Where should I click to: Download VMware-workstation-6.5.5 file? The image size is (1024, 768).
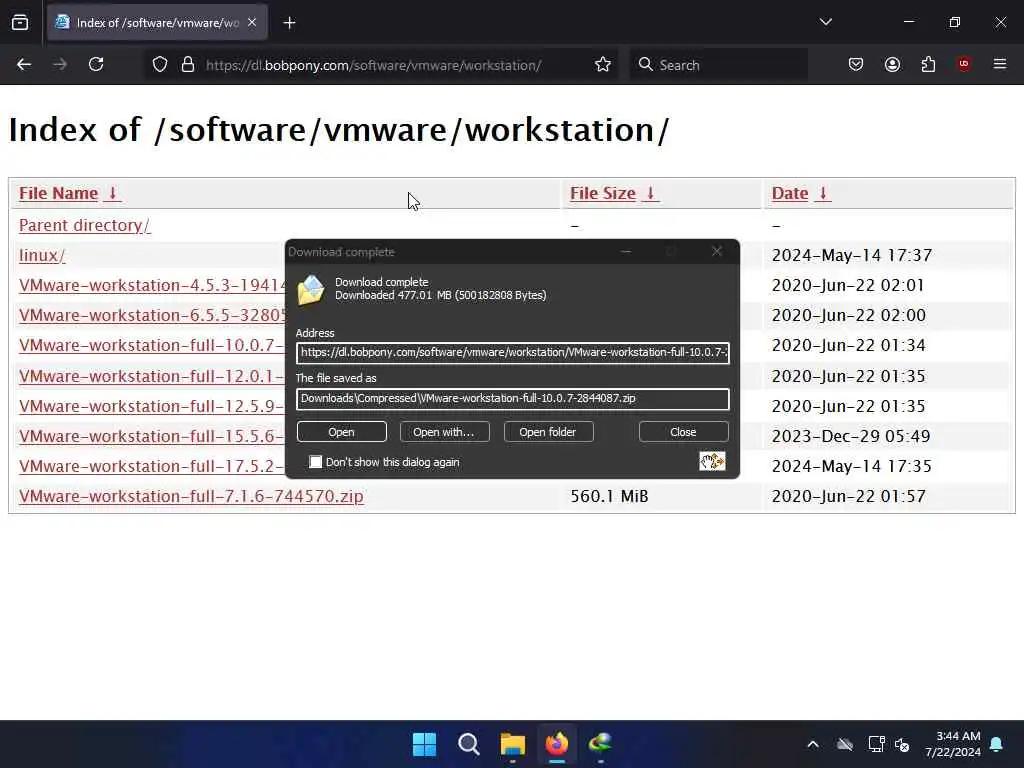[x=152, y=315]
